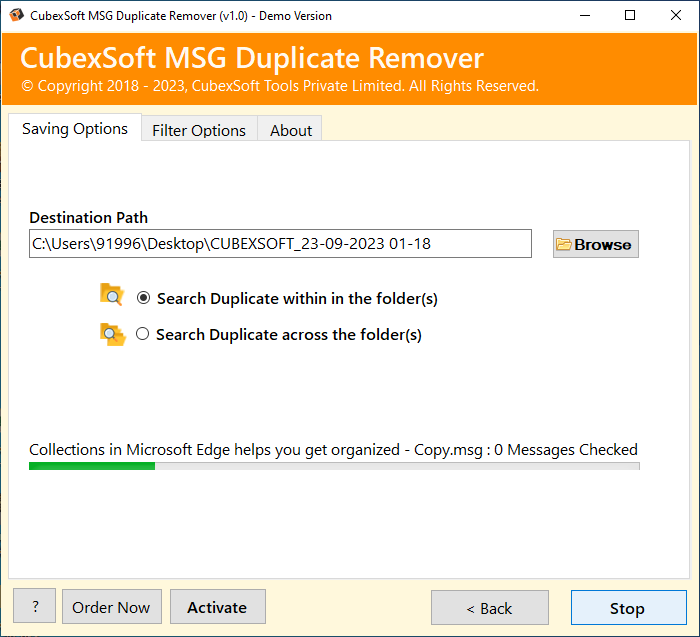Click the multi-folder icon beside across-folder option
This screenshot has width=700, height=637.
(111, 334)
